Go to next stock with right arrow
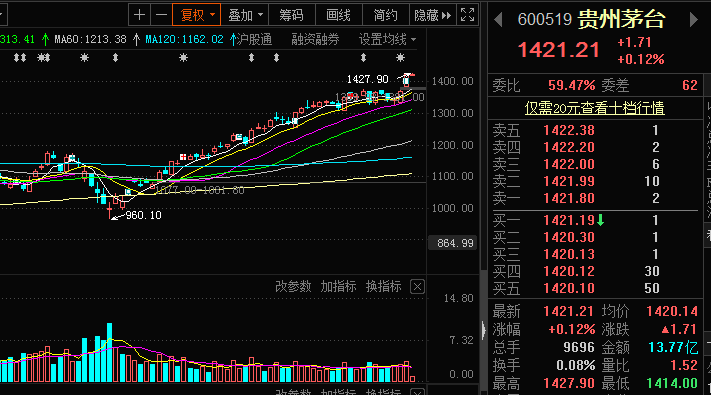 tap(693, 20)
